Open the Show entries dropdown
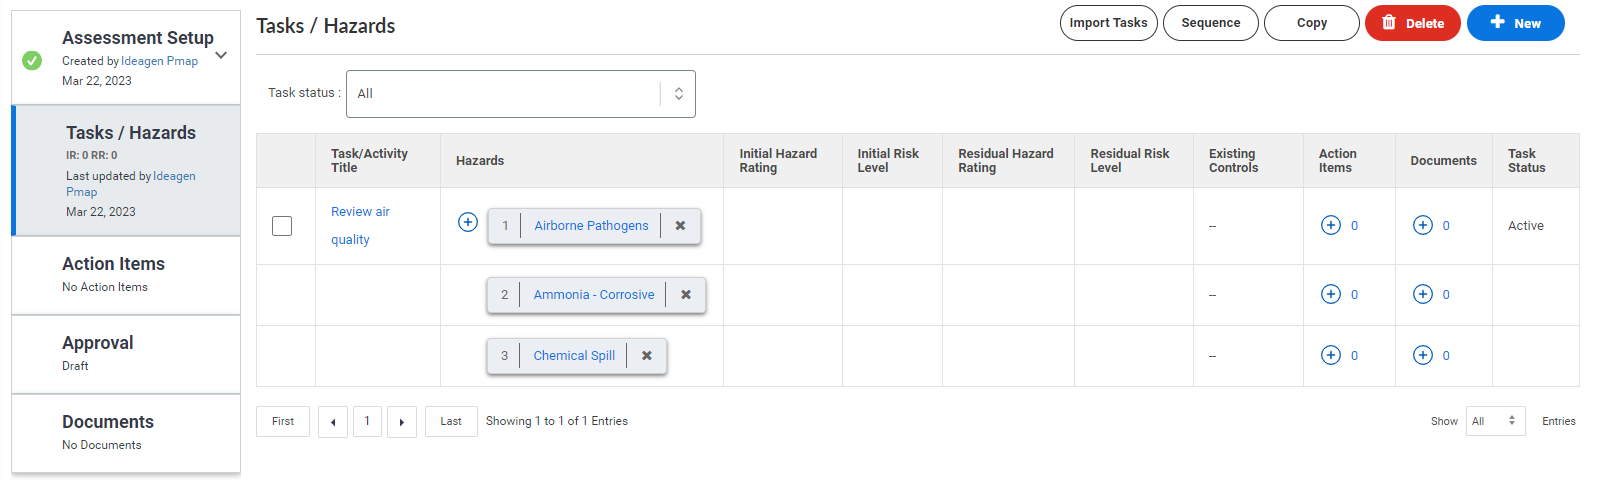This screenshot has height=480, width=1598. coord(1496,421)
